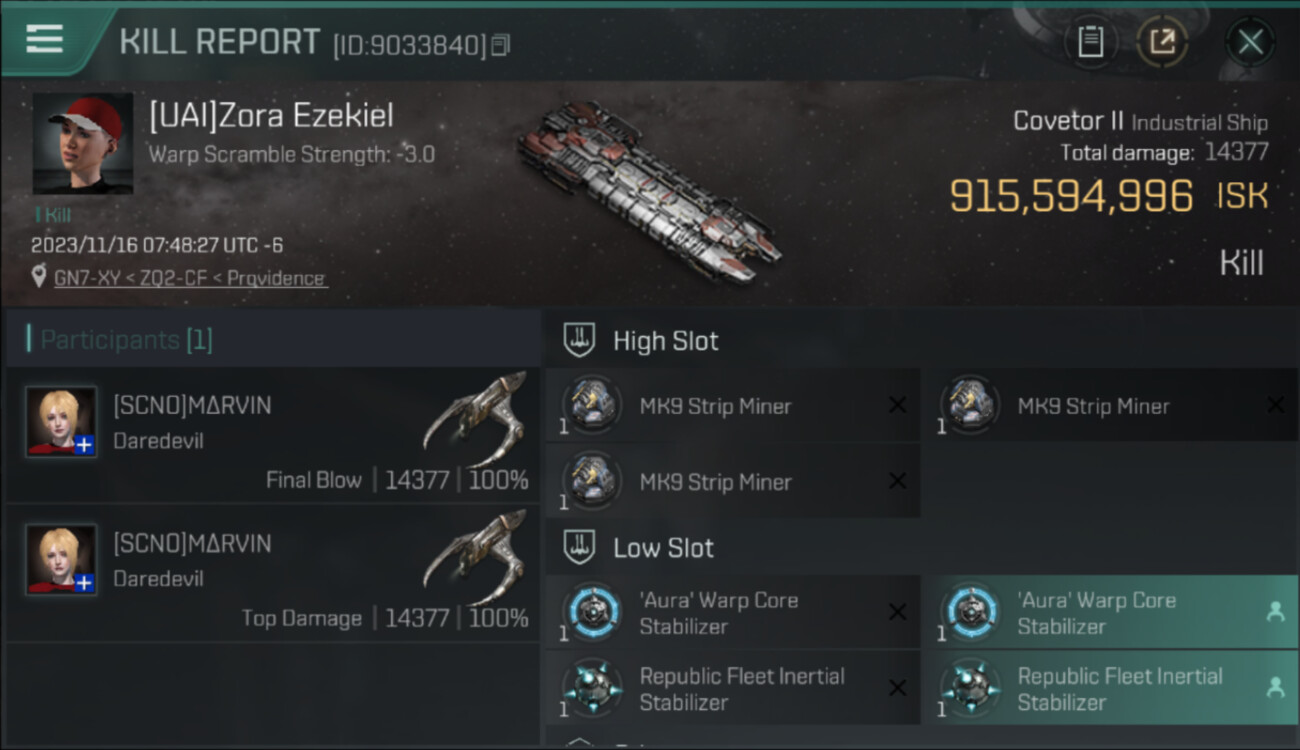Click the clipboard report icon
This screenshot has width=1300, height=750.
pyautogui.click(x=1090, y=42)
